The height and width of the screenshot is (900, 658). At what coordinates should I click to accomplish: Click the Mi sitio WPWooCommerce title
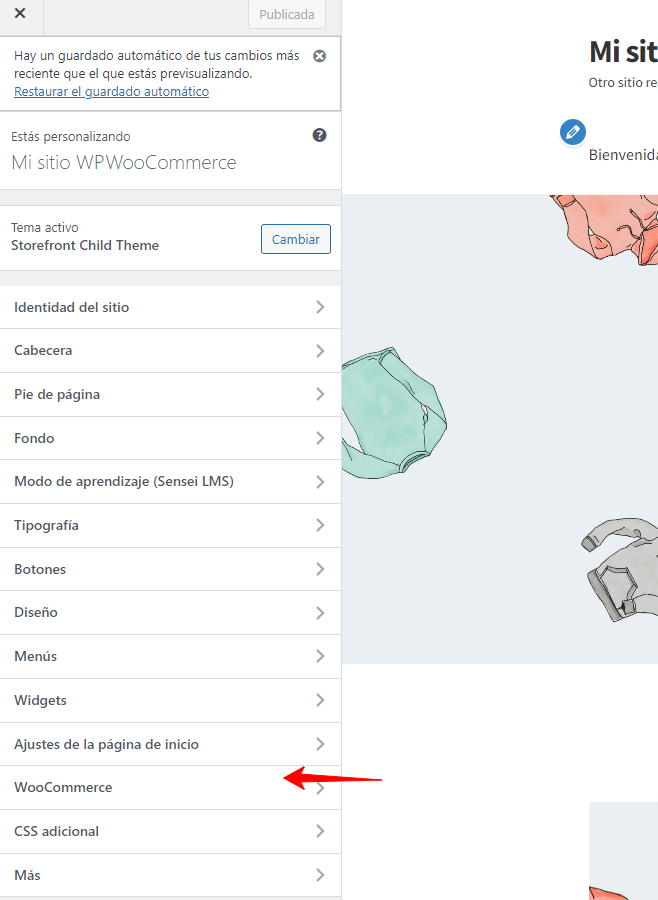(124, 162)
